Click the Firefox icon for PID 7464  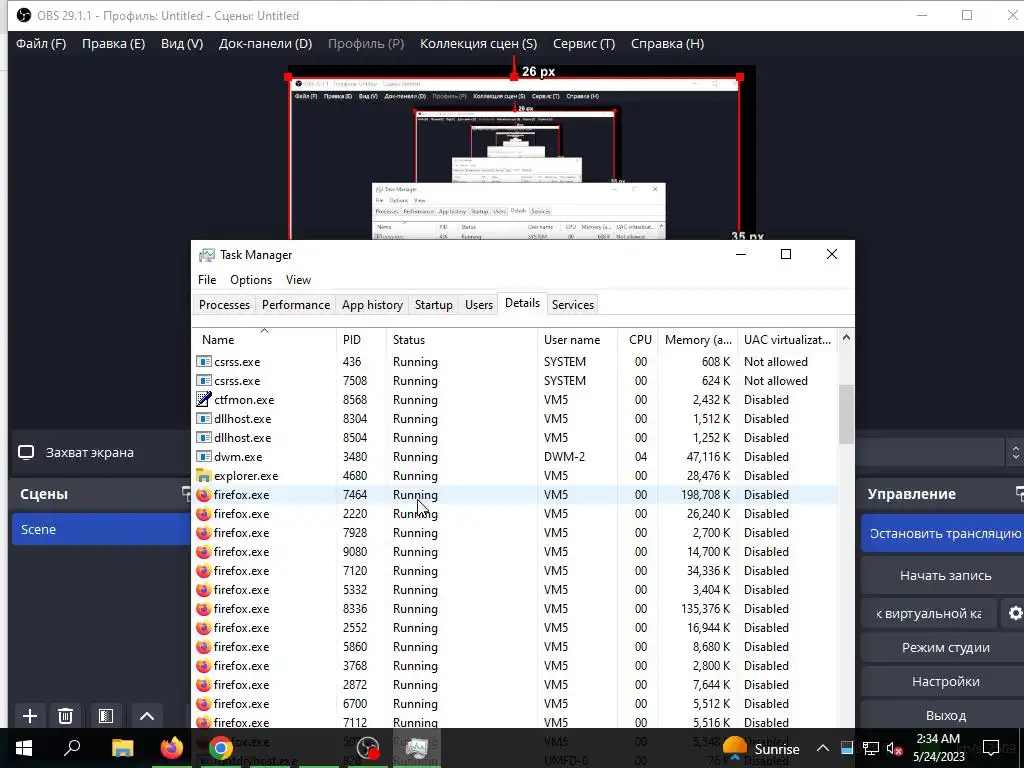204,494
